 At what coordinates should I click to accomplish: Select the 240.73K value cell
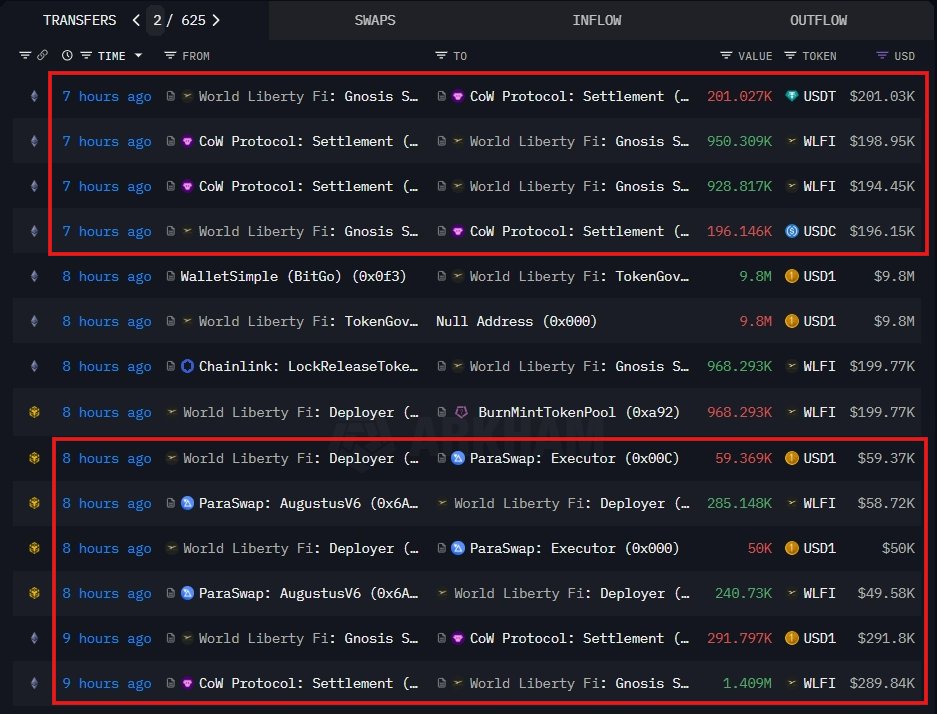(743, 593)
